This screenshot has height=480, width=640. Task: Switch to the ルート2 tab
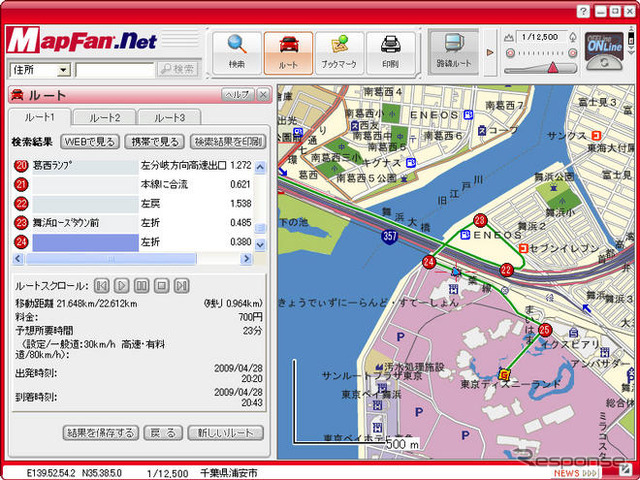tap(104, 118)
